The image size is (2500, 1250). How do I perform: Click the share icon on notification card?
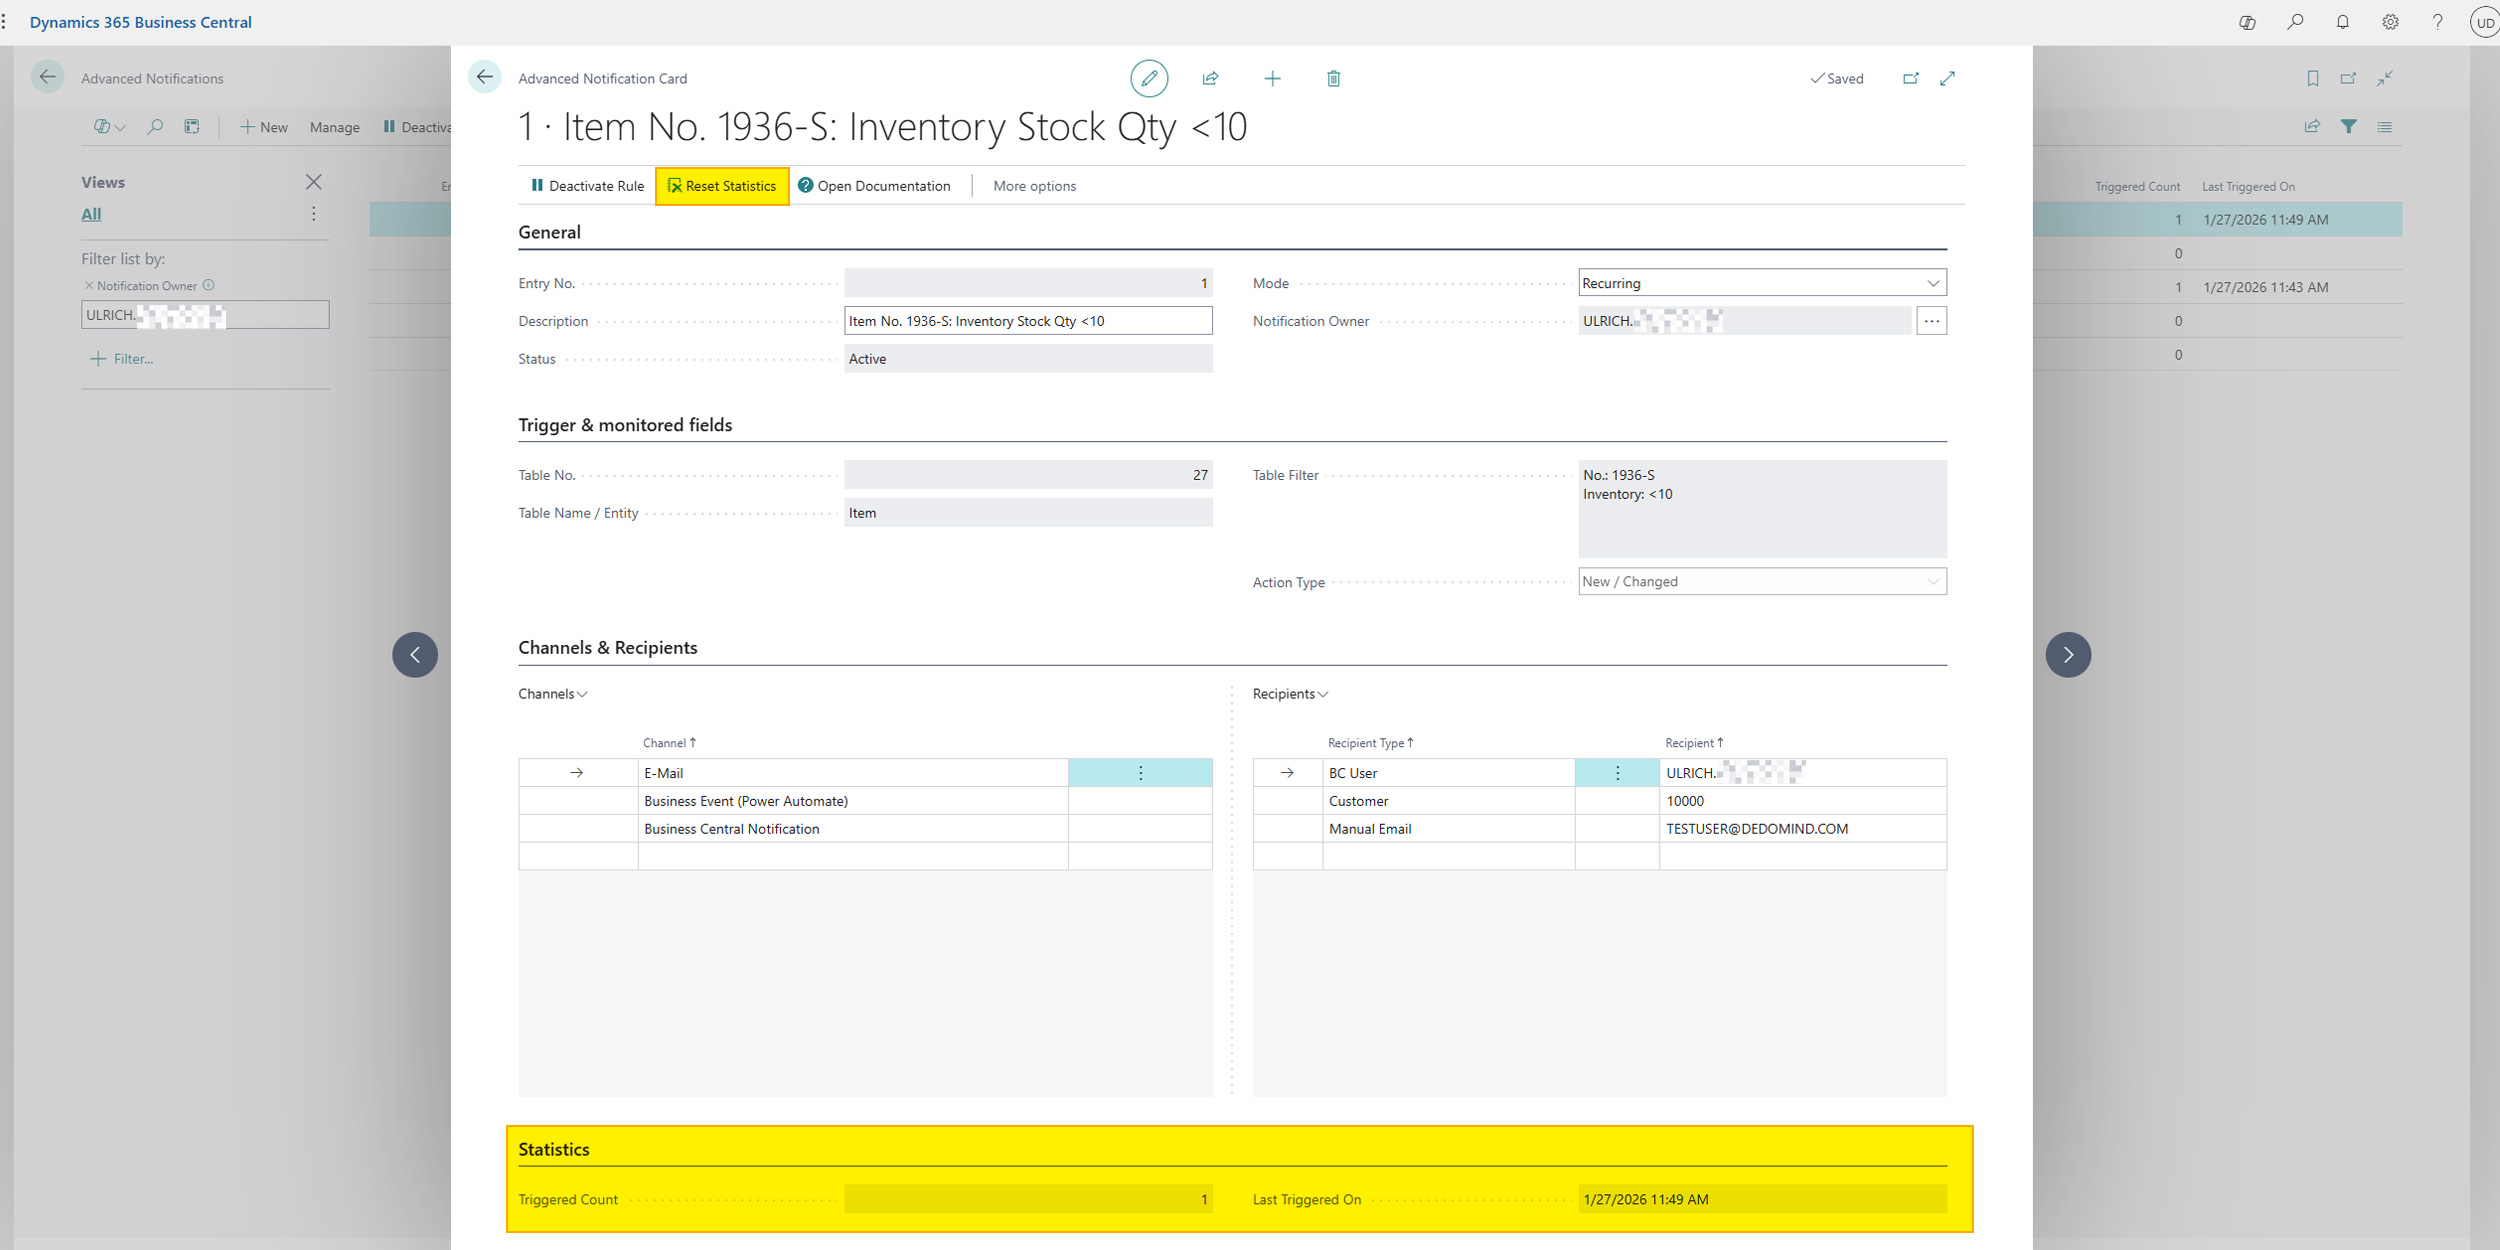(1210, 78)
